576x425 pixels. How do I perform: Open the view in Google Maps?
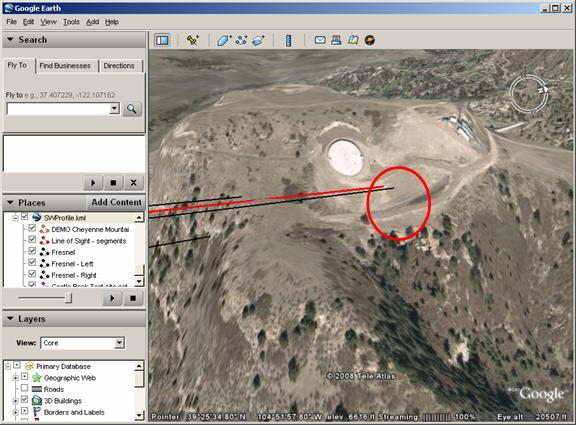click(x=353, y=40)
